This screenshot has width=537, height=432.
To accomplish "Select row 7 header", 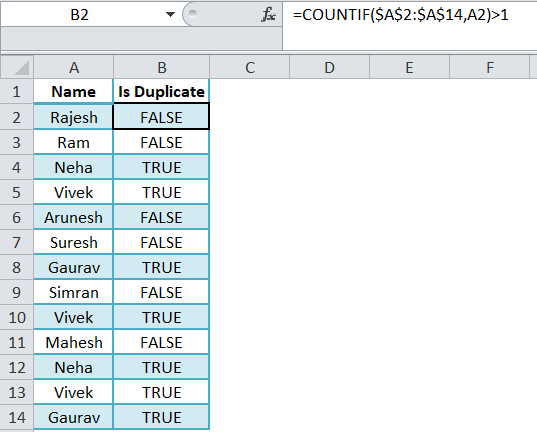I will (x=16, y=242).
